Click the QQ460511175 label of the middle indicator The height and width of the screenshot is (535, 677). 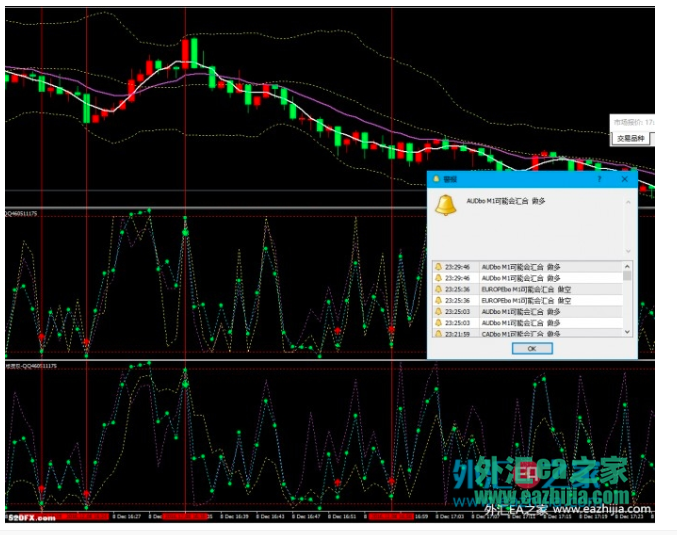[21, 213]
